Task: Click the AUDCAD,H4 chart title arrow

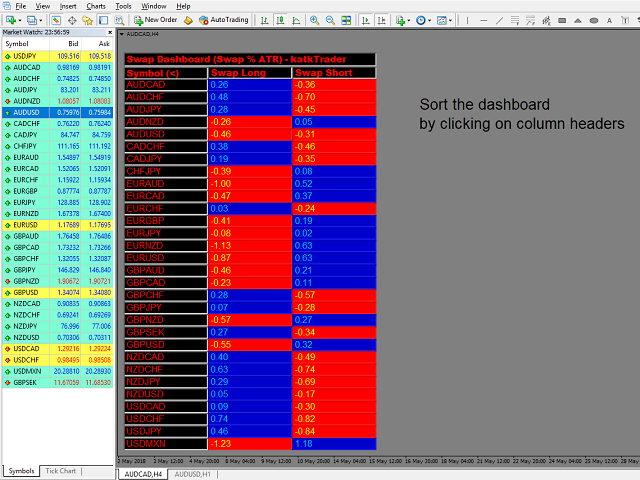Action: pyautogui.click(x=121, y=34)
